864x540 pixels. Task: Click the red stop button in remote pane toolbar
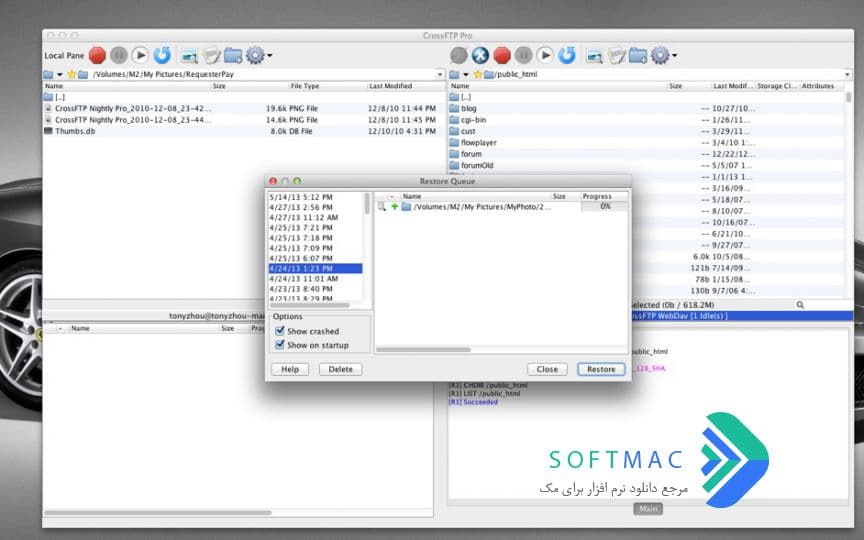[x=501, y=55]
